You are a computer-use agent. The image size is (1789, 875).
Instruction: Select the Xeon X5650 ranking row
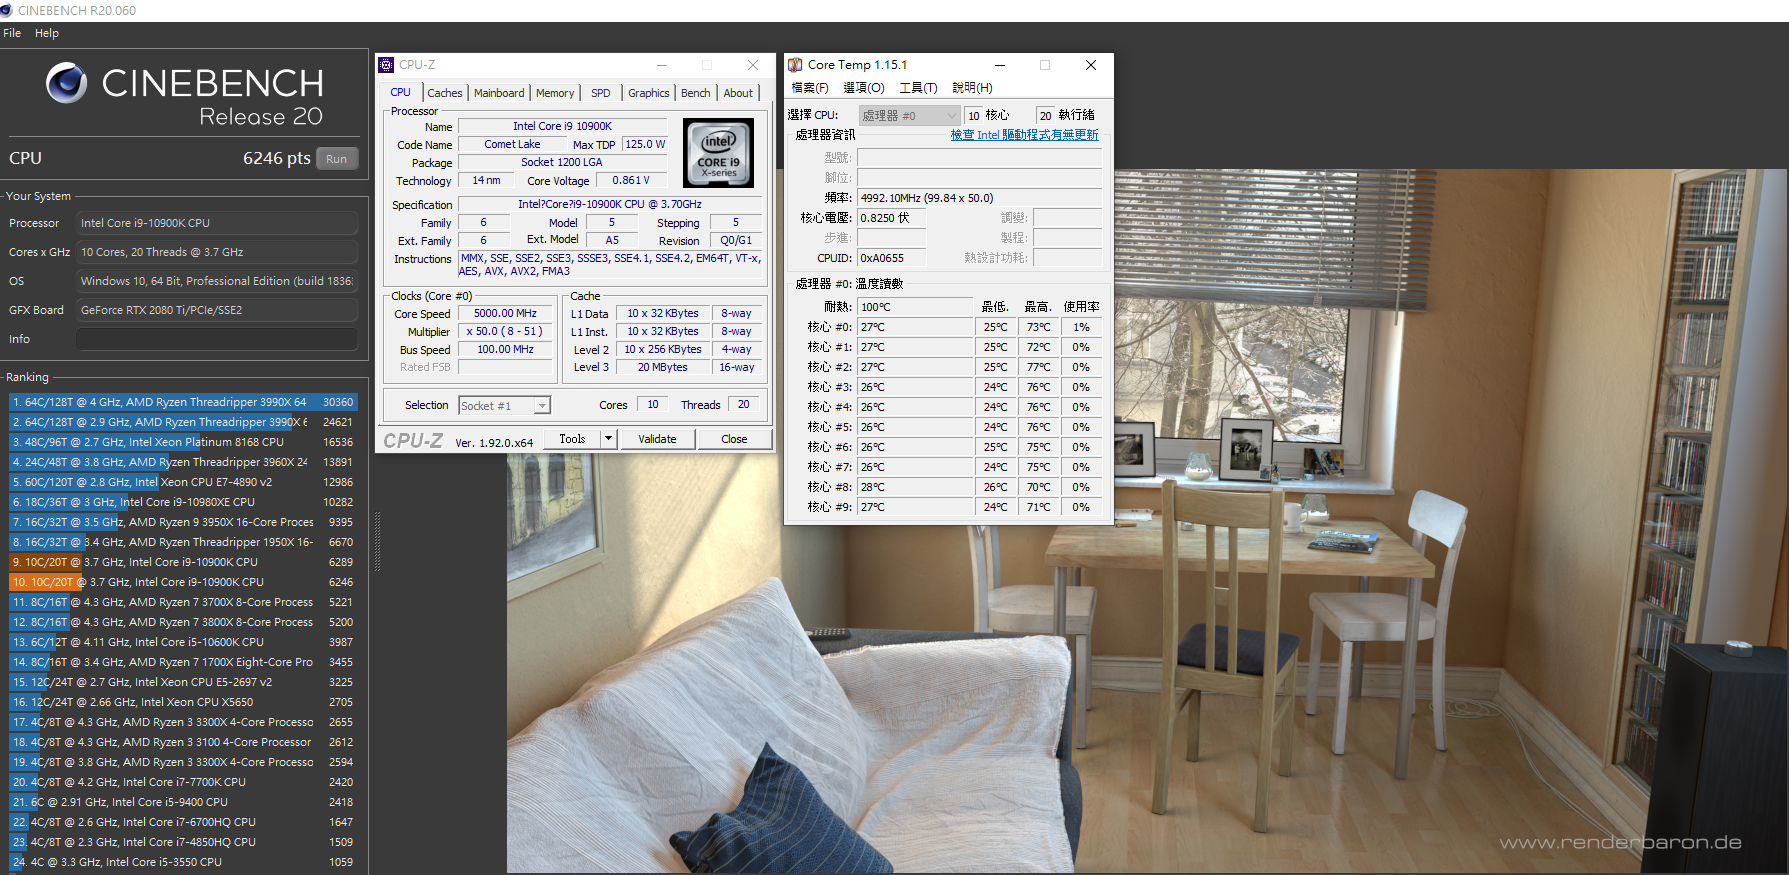tap(183, 702)
